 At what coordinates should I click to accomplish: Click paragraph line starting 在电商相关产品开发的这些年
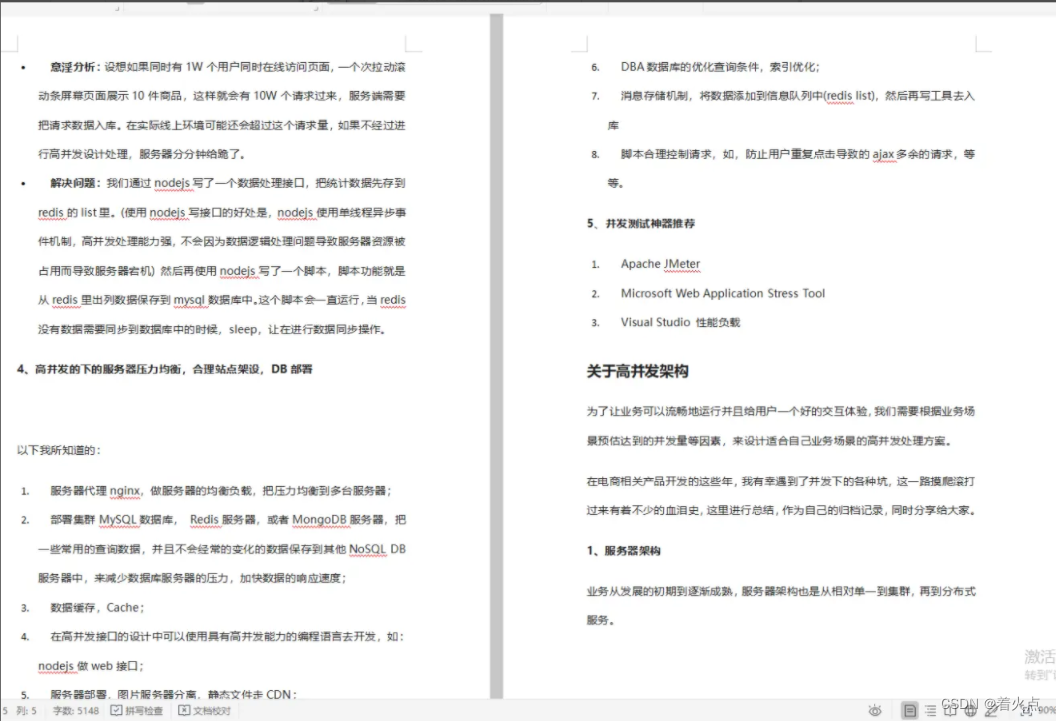click(x=781, y=481)
